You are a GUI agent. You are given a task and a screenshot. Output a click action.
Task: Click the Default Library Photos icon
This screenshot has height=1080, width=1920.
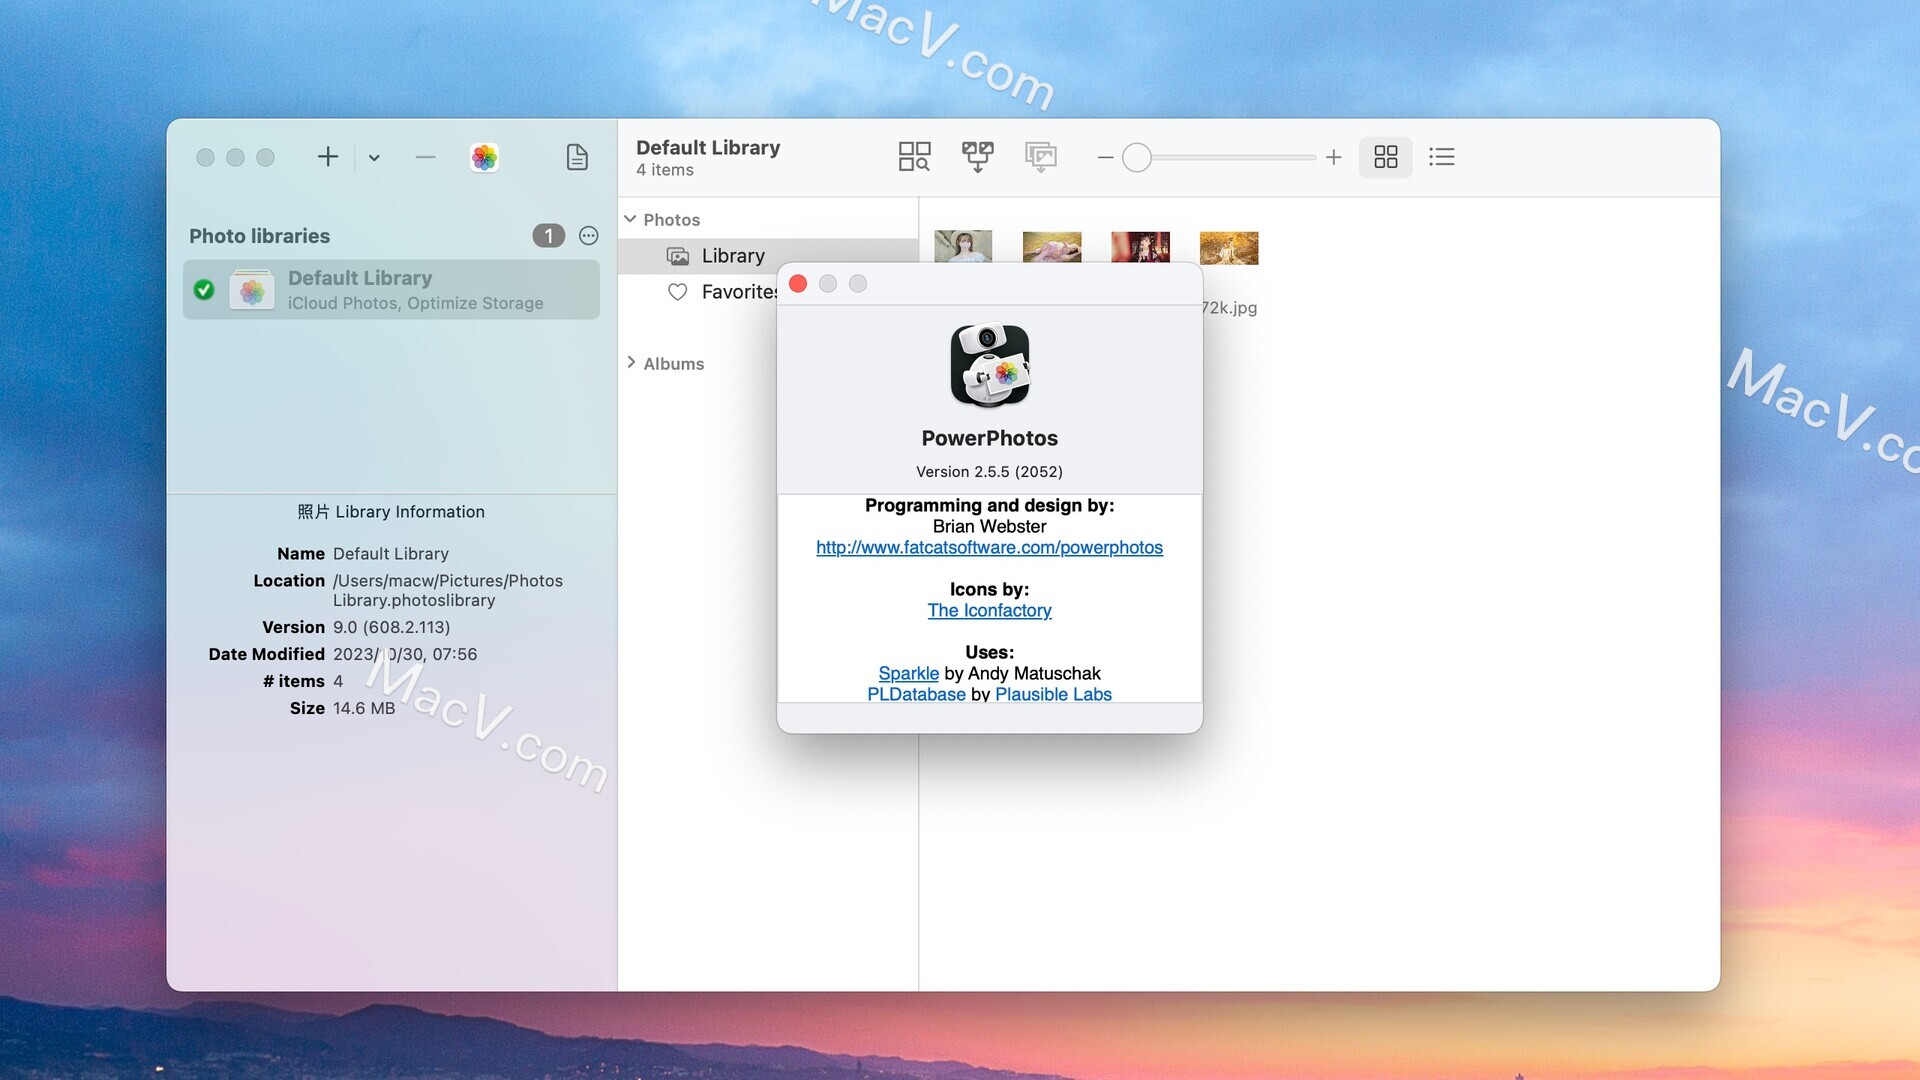pos(252,290)
